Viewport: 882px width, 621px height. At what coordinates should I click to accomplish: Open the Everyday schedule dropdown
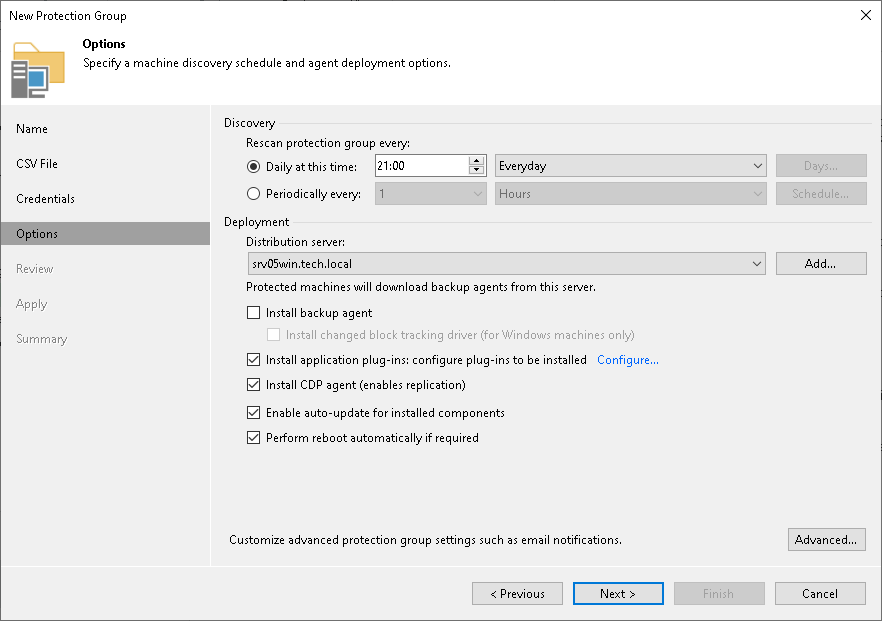coord(631,166)
